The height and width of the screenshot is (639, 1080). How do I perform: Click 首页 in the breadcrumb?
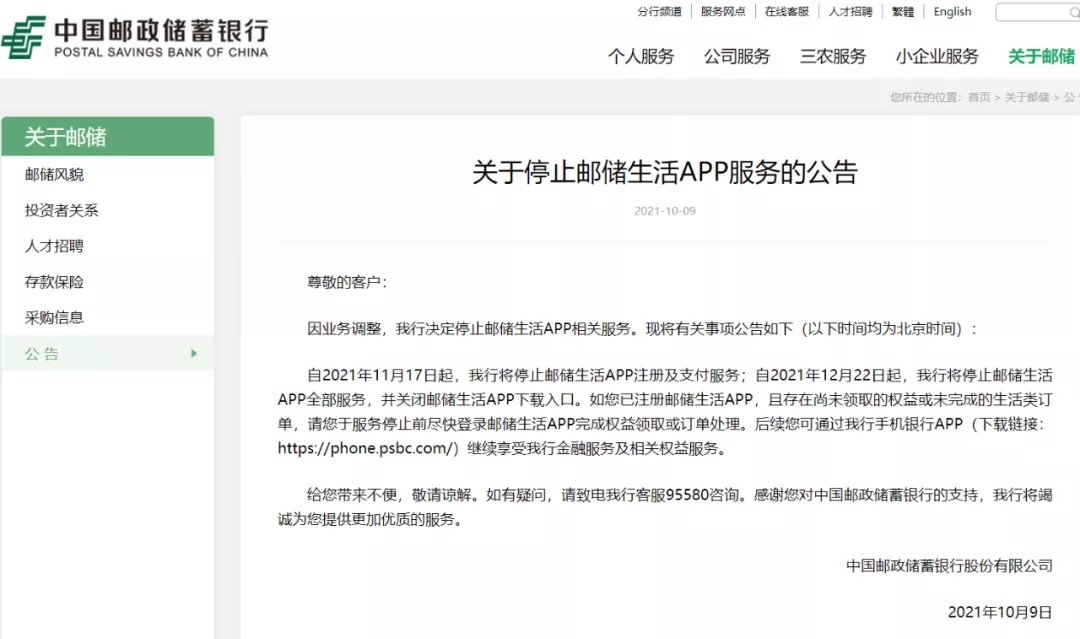click(978, 97)
